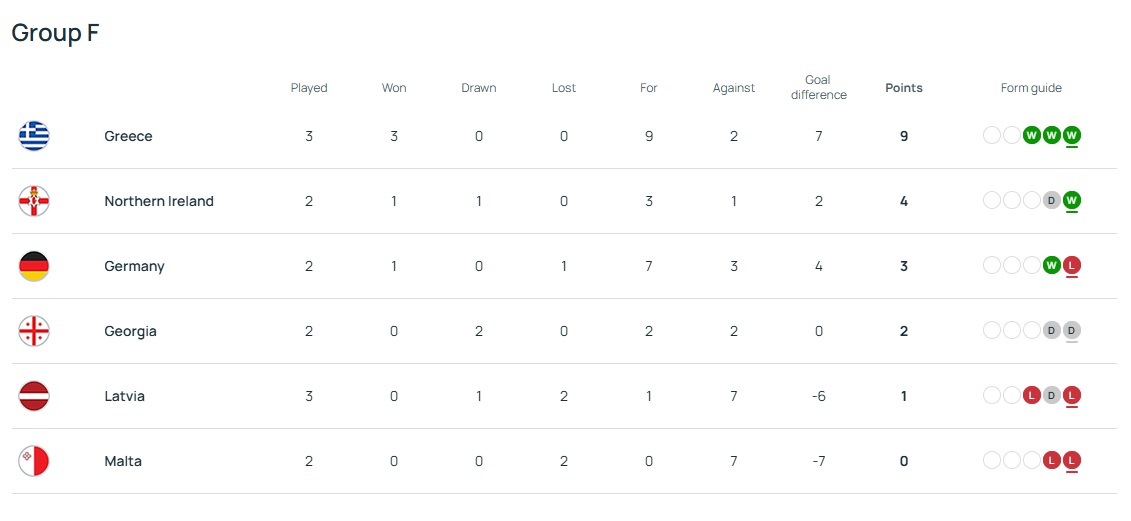Image resolution: width=1131 pixels, height=521 pixels.
Task: Click the Latvia flag icon
Action: 34,396
